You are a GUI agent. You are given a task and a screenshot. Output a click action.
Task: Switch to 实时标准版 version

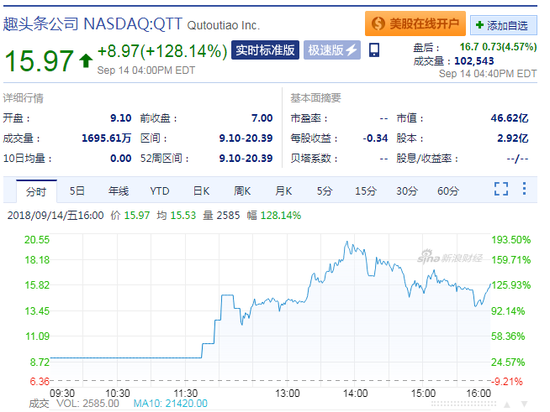[x=265, y=50]
